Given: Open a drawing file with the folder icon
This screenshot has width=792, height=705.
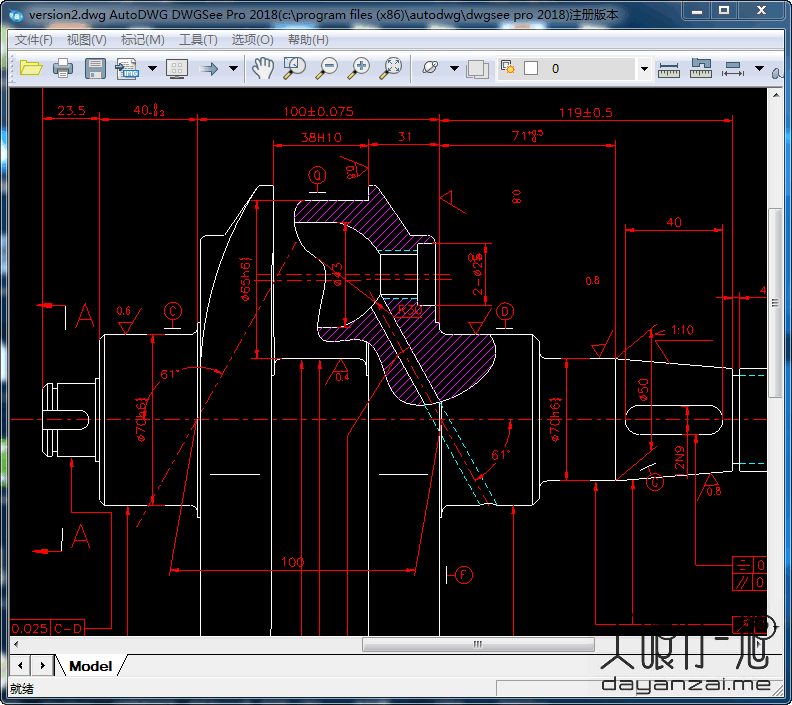Looking at the screenshot, I should (31, 68).
